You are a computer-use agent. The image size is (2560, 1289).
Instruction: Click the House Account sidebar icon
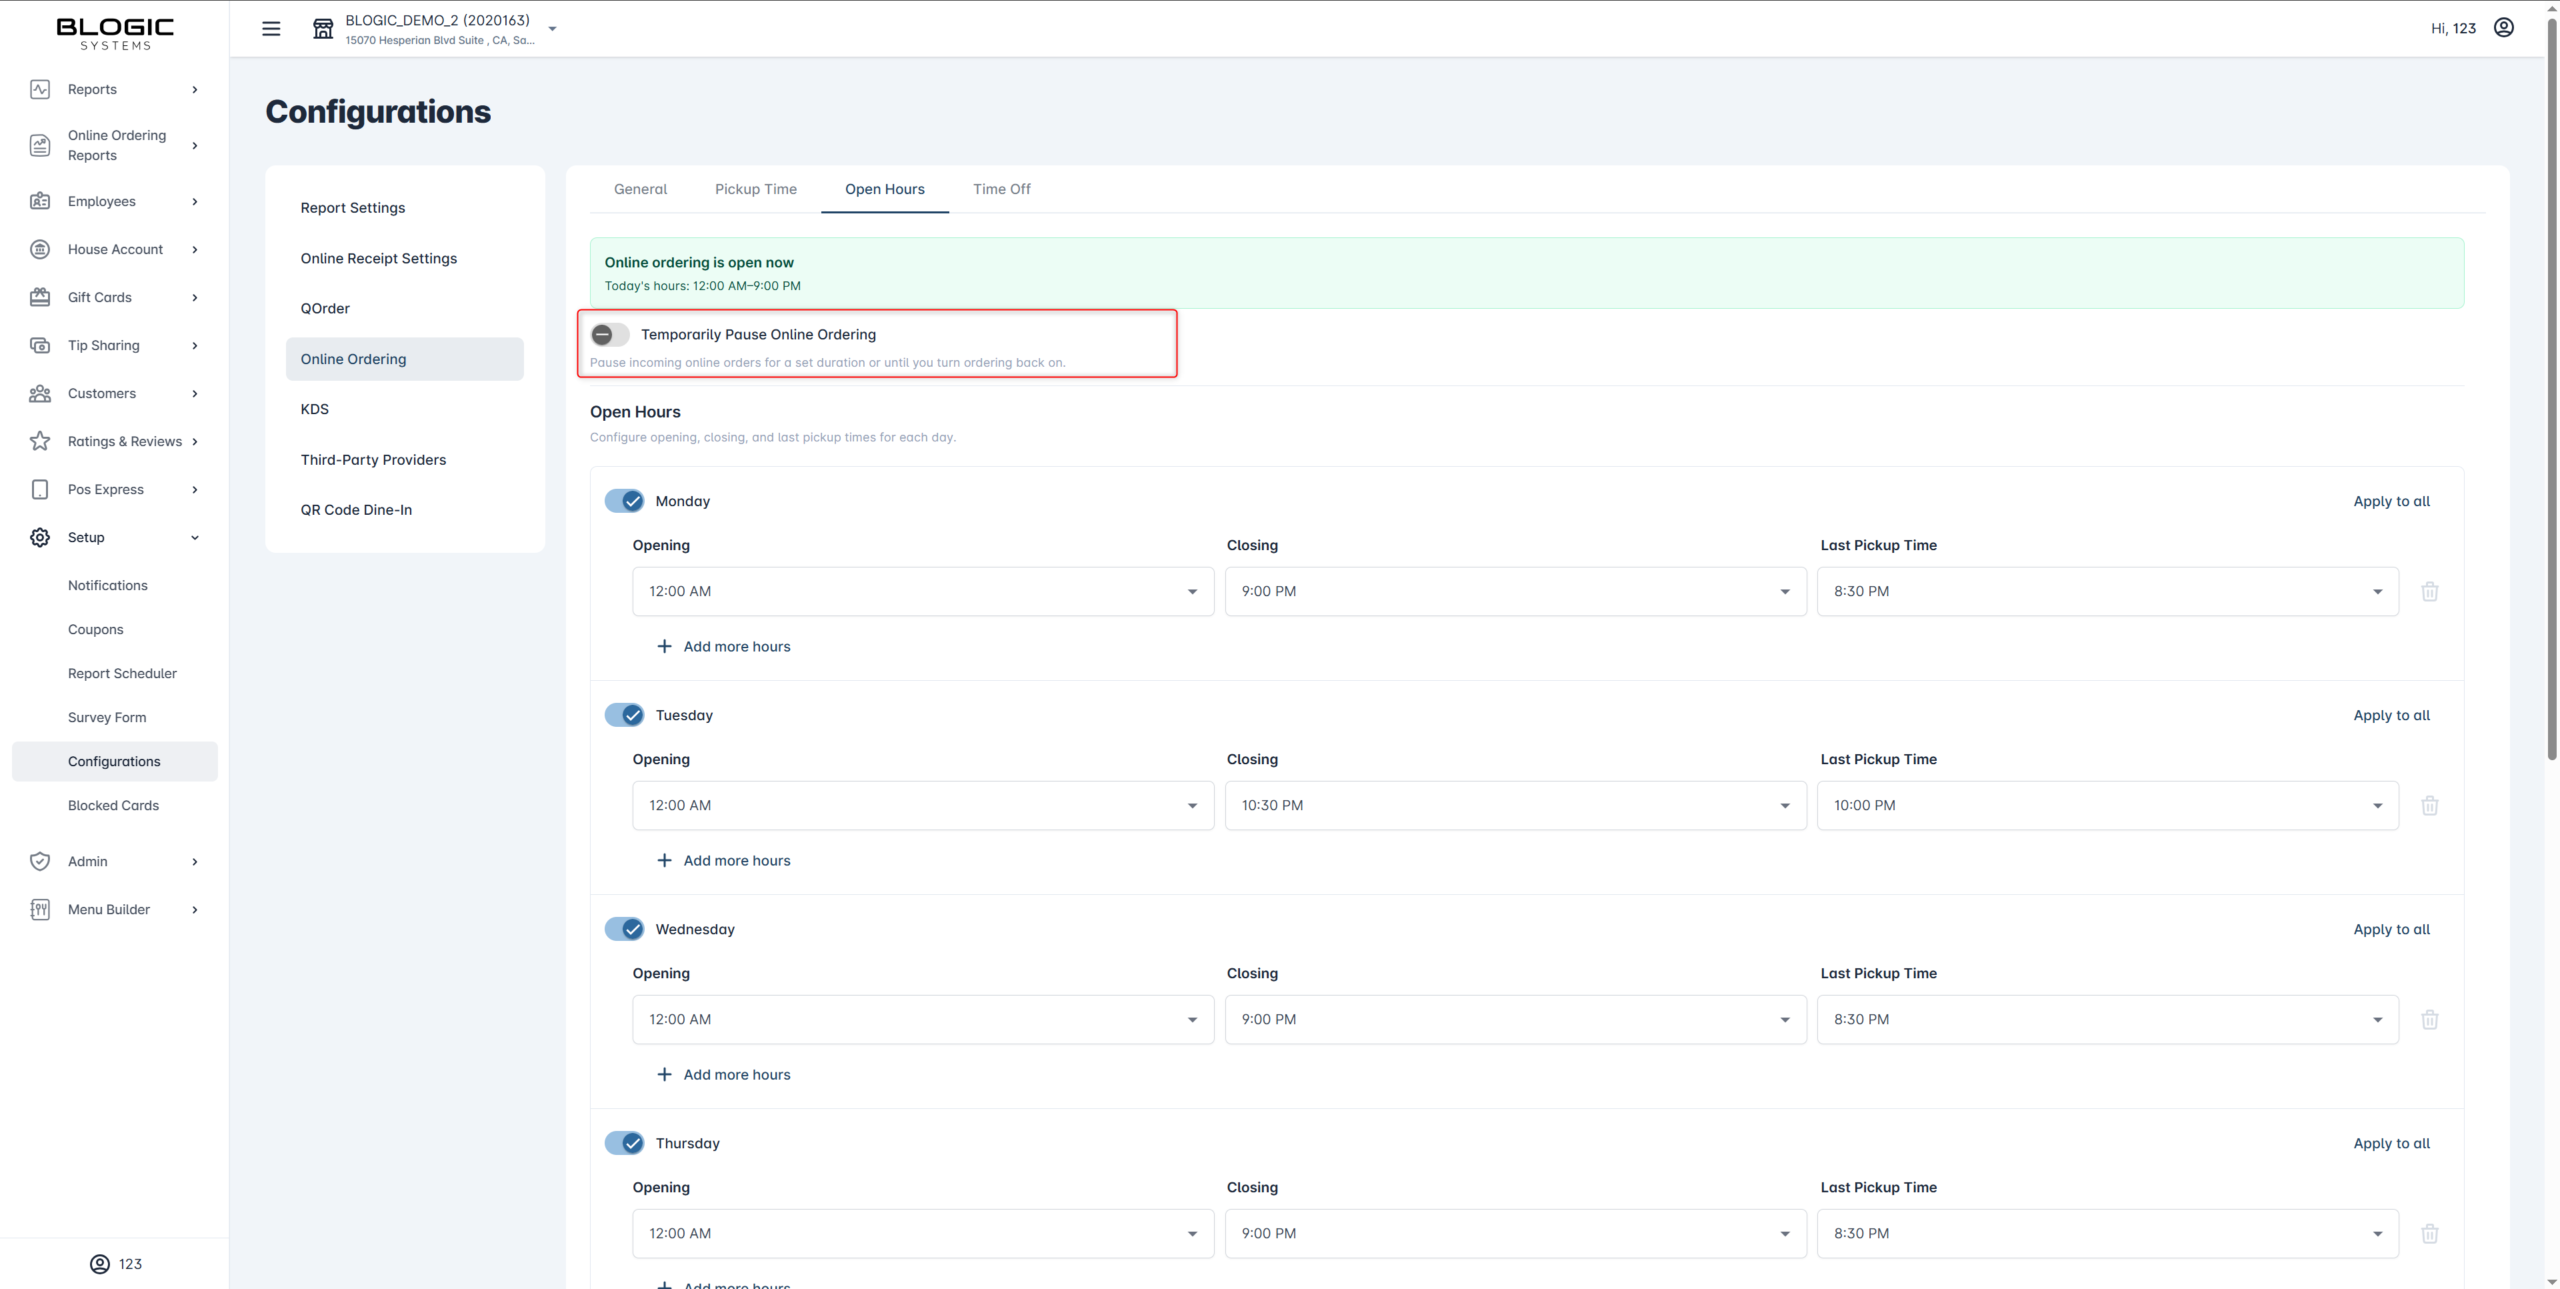tap(40, 249)
